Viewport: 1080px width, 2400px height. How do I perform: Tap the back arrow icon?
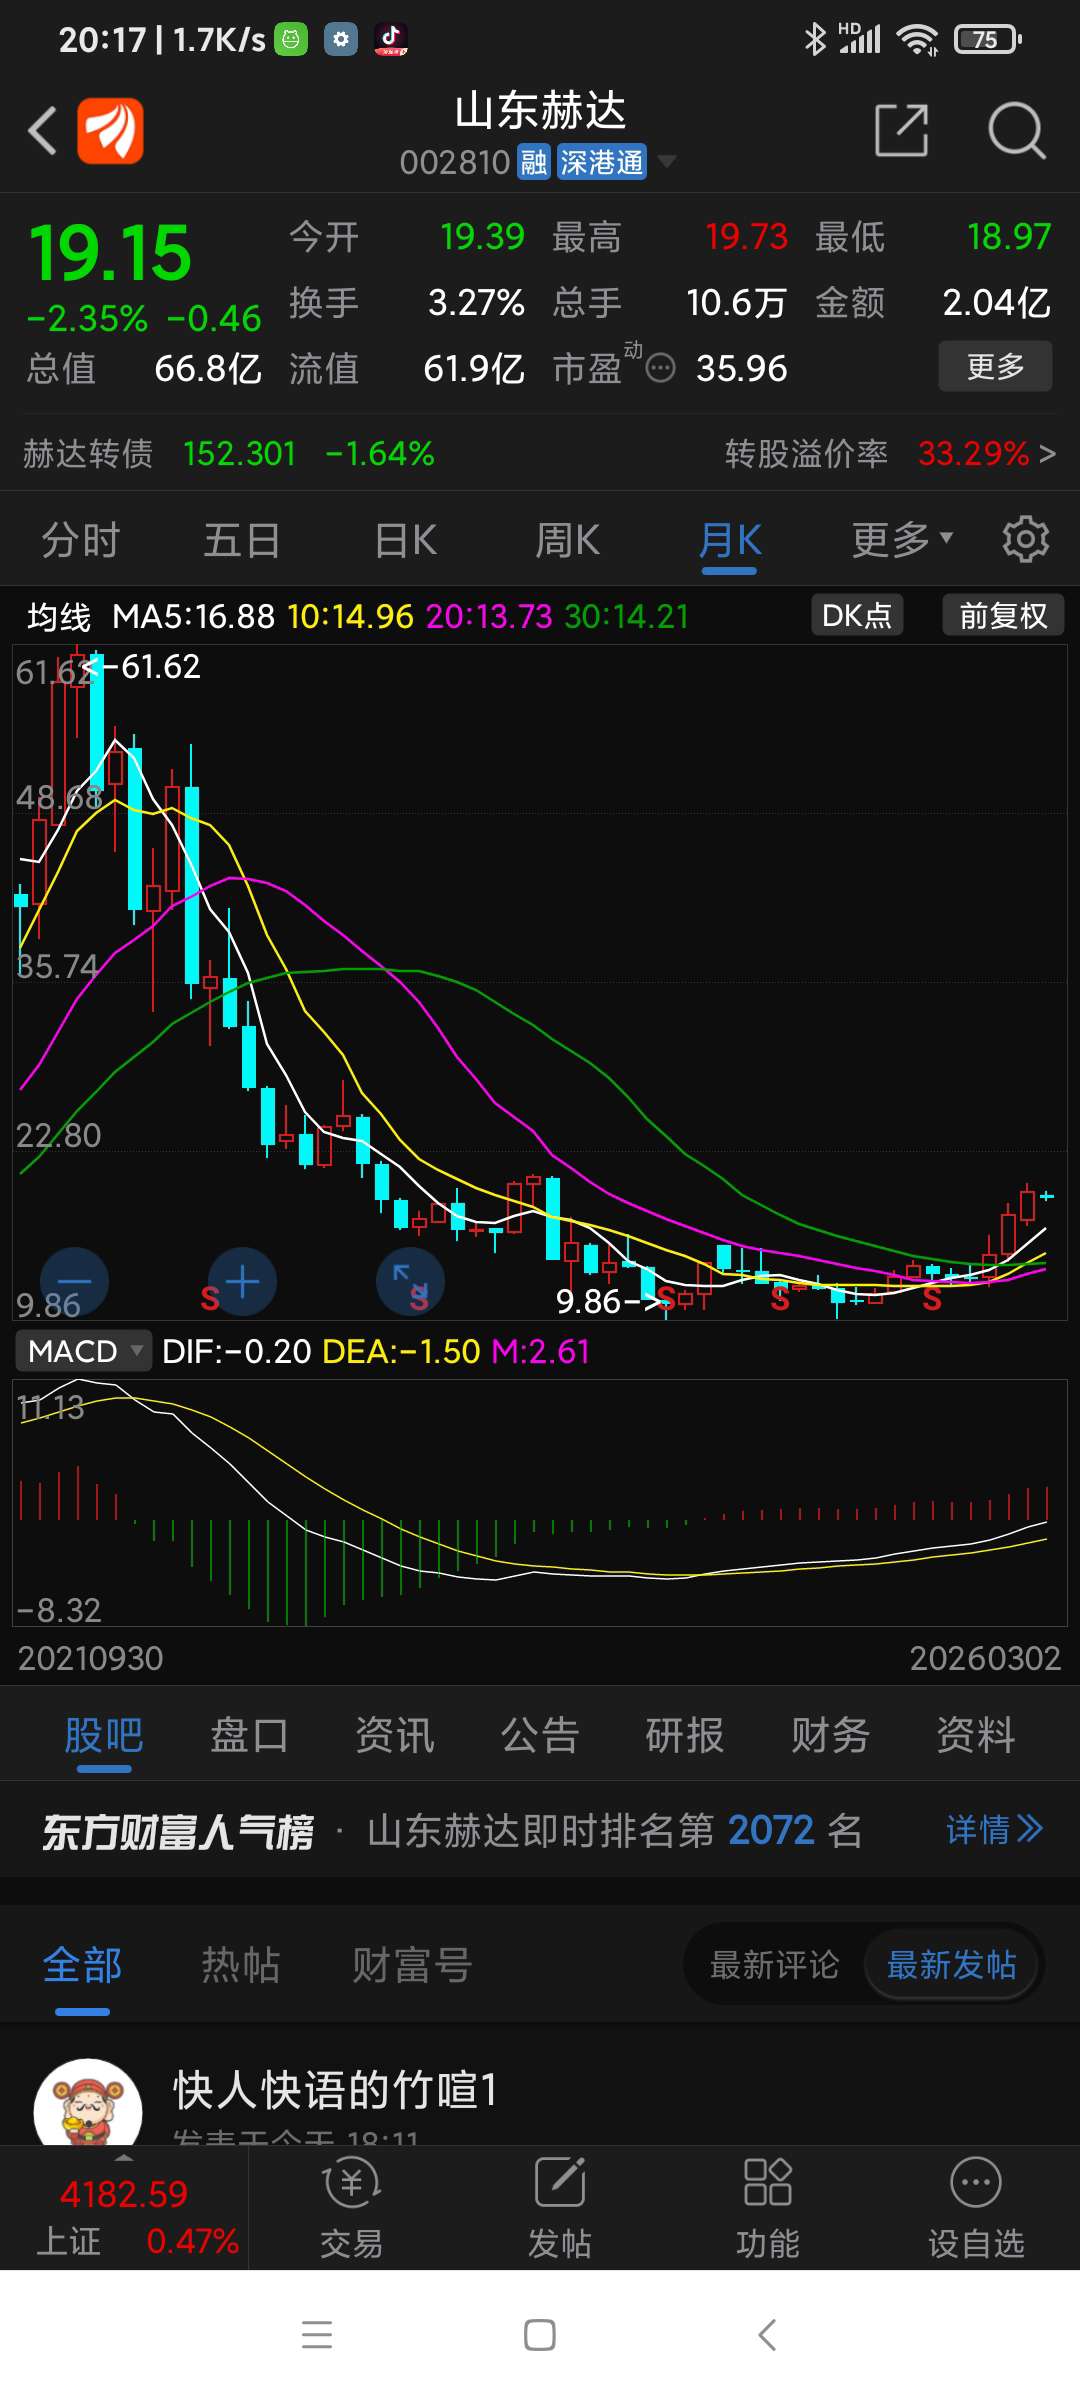[42, 130]
